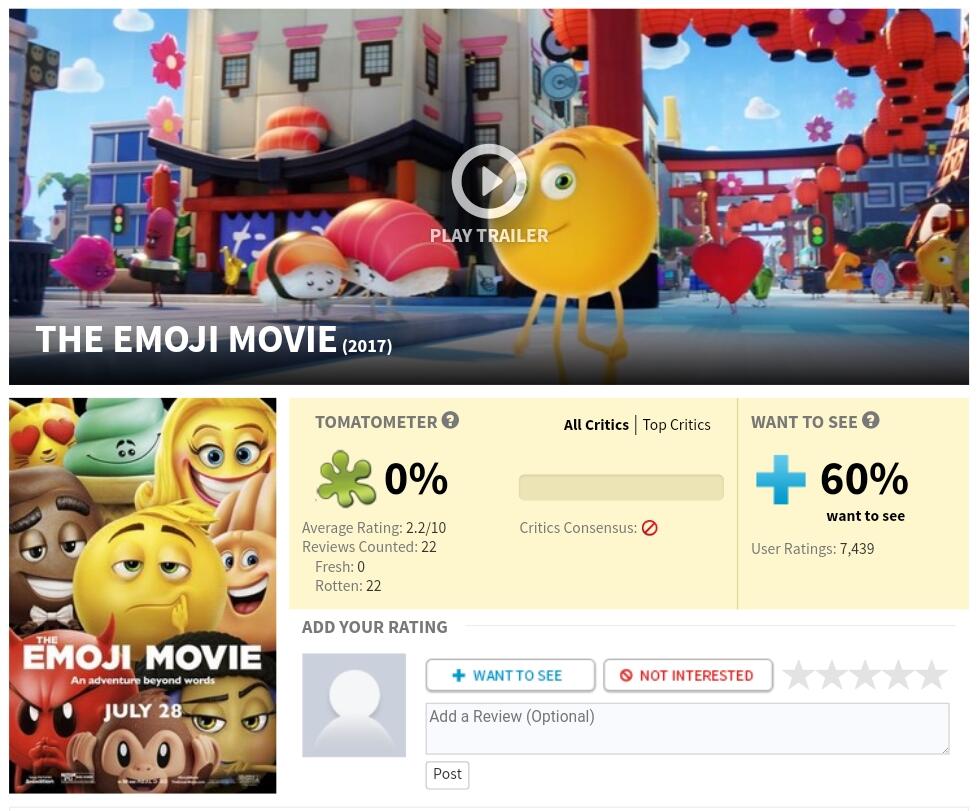Click the Tomatometer score progress bar
This screenshot has width=977, height=811.
[621, 487]
